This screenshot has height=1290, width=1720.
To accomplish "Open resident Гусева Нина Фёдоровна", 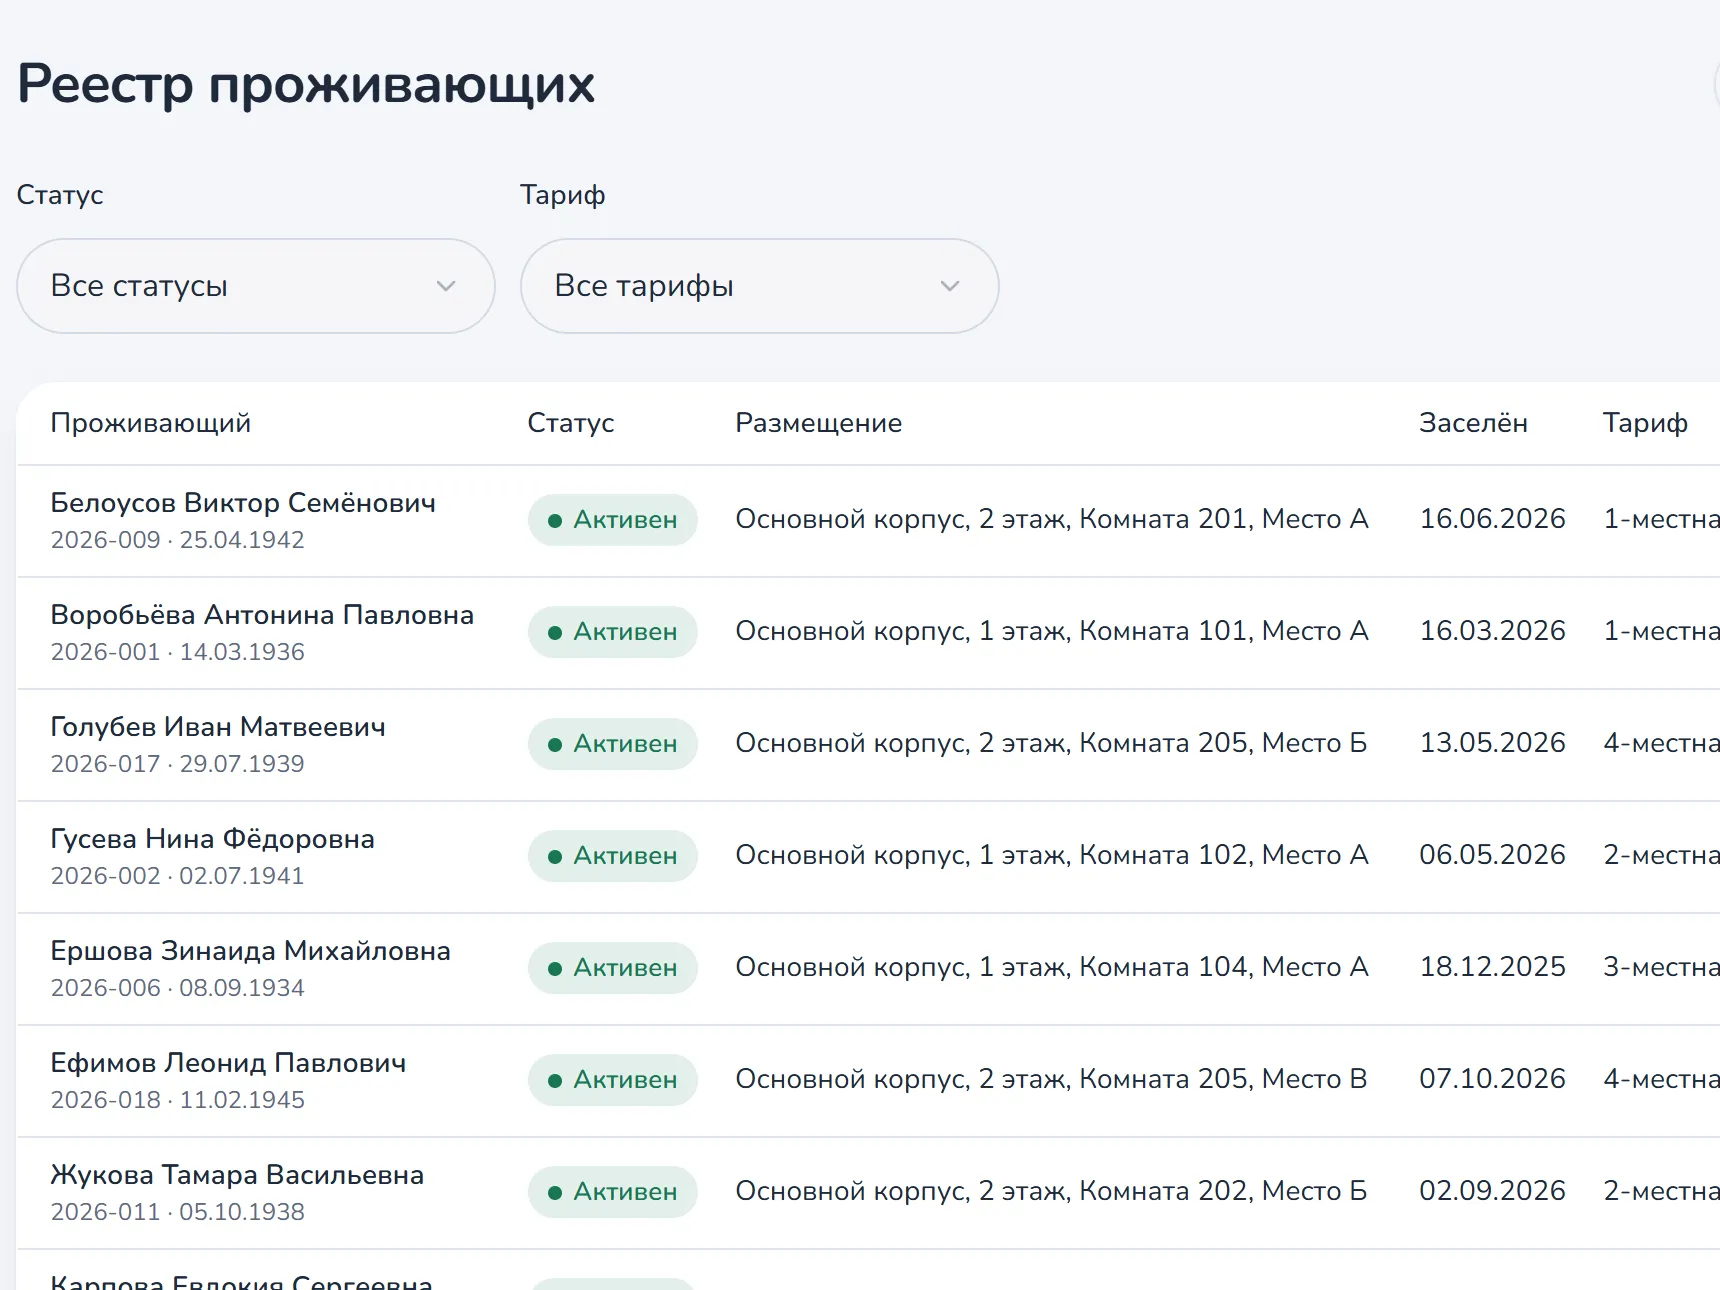I will click(213, 839).
